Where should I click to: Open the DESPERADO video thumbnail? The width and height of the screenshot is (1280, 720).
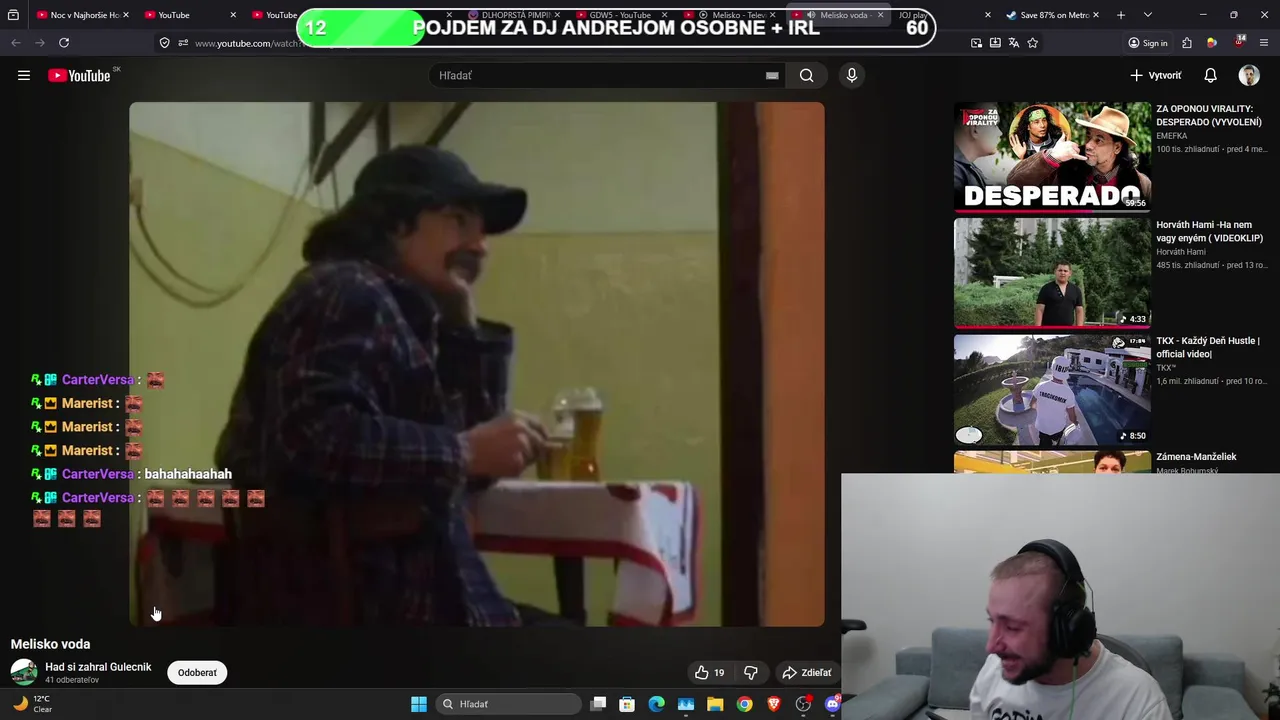click(x=1052, y=156)
